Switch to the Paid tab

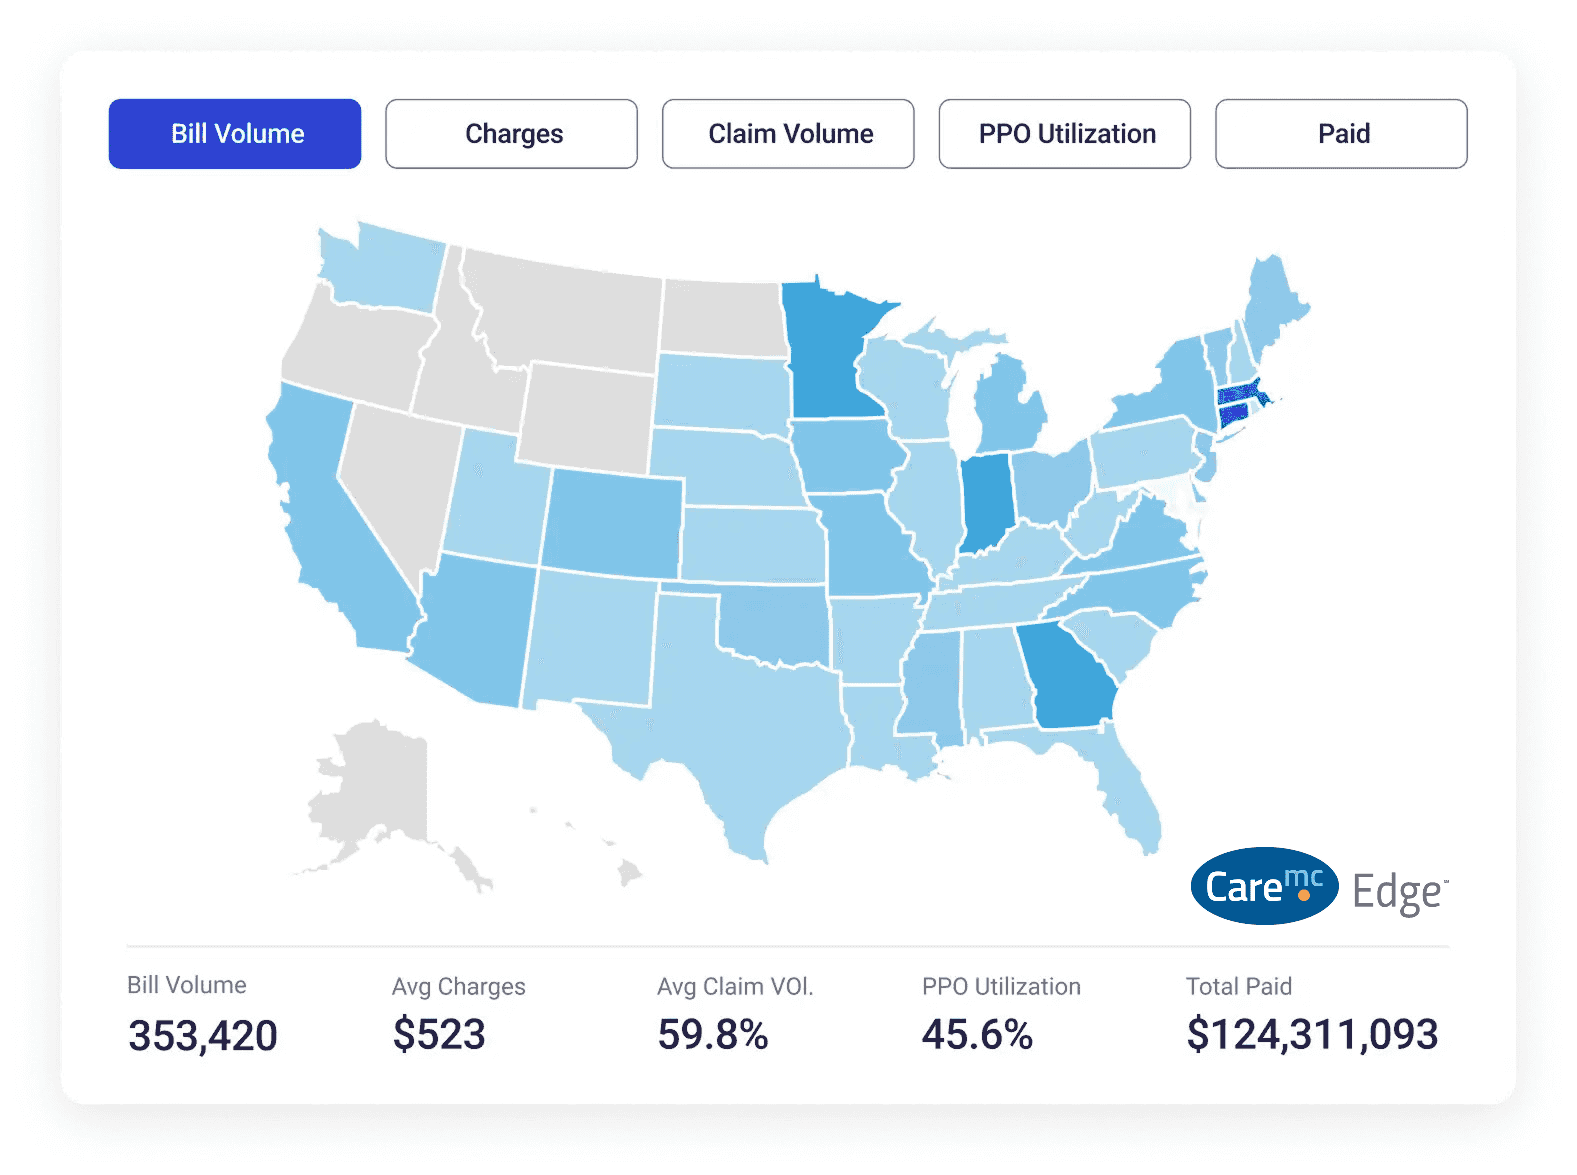(1341, 134)
